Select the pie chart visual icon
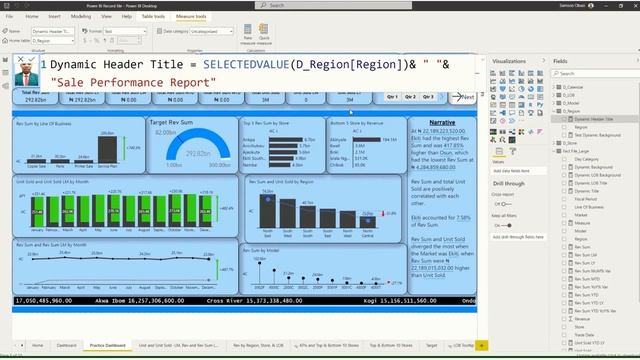The height and width of the screenshot is (360, 640). (x=521, y=89)
